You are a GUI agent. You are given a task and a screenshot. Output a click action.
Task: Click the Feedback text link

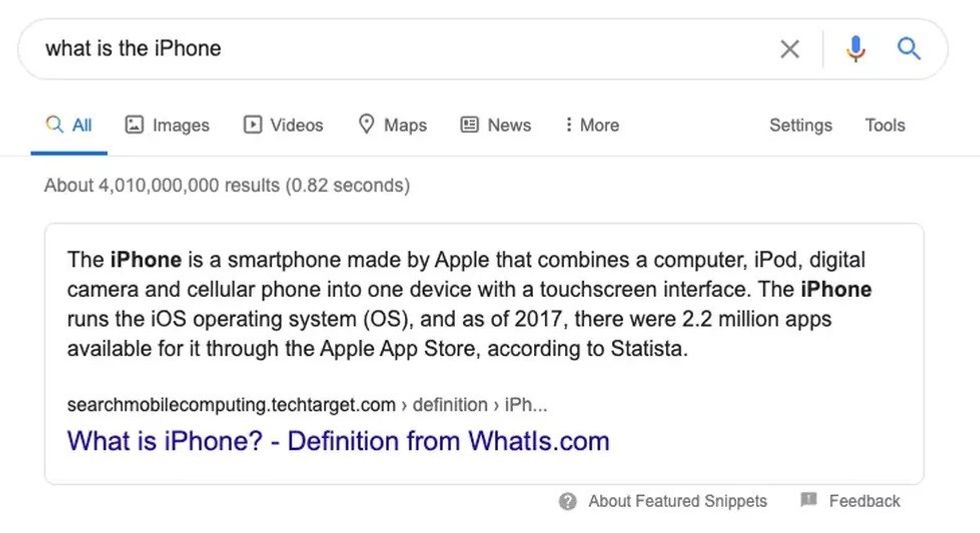point(864,502)
